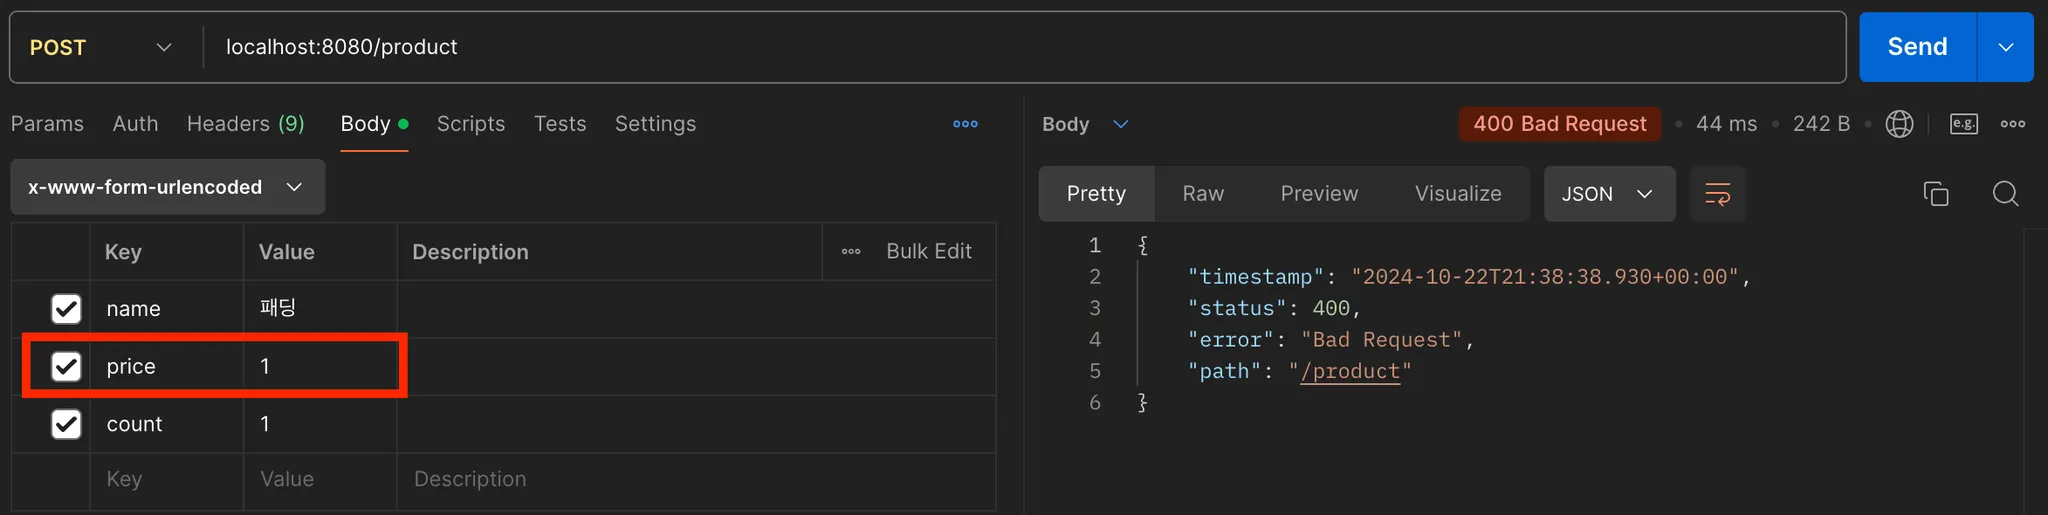This screenshot has height=515, width=2048.
Task: Click ellipsis icon beside Bulk Edit
Action: click(851, 252)
